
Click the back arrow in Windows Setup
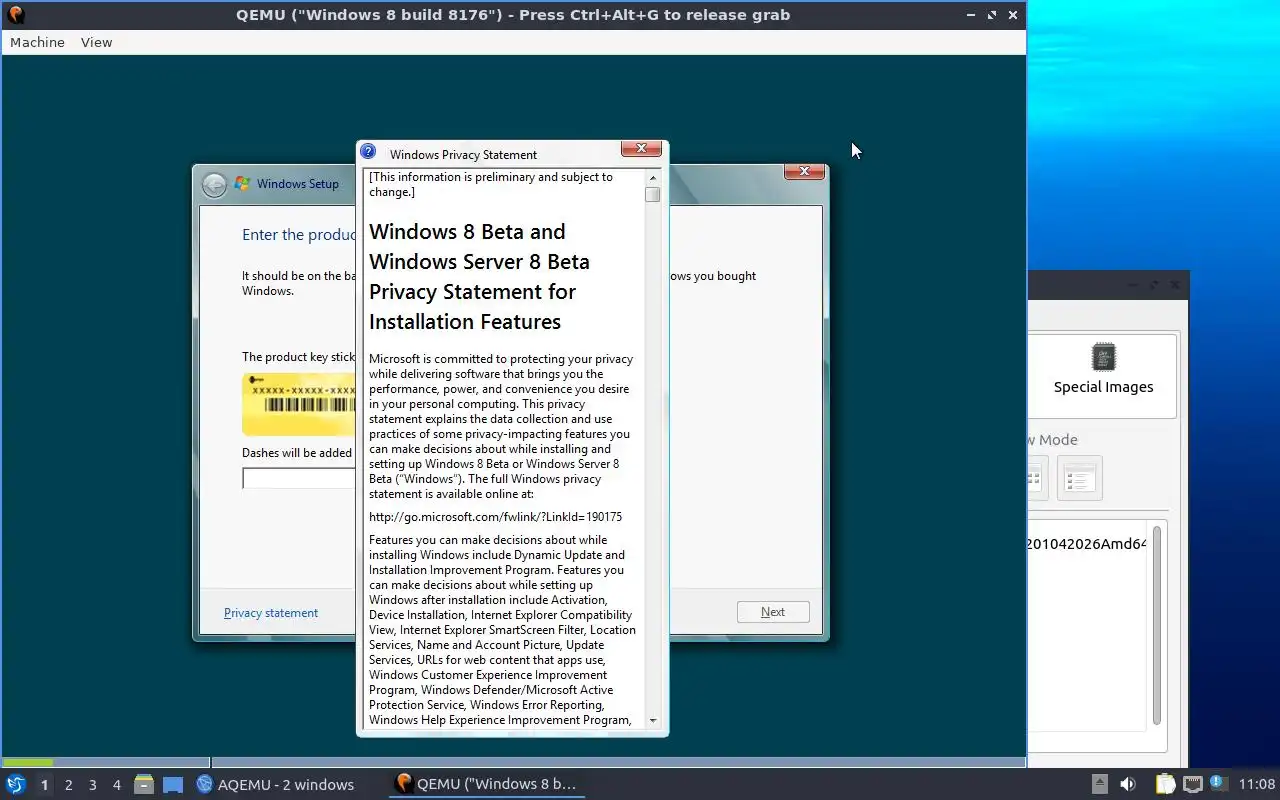[214, 184]
